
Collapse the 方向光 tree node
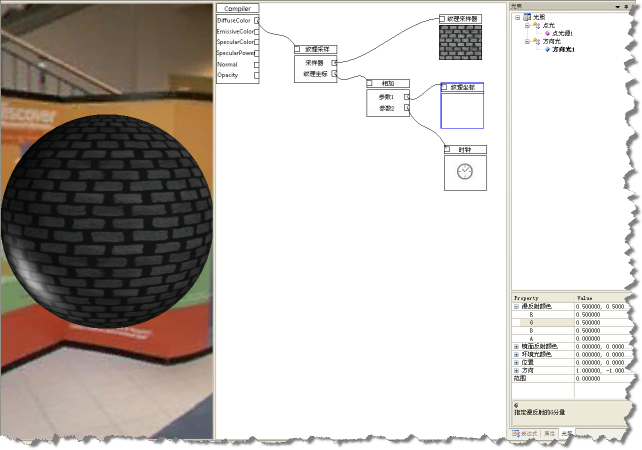527,41
